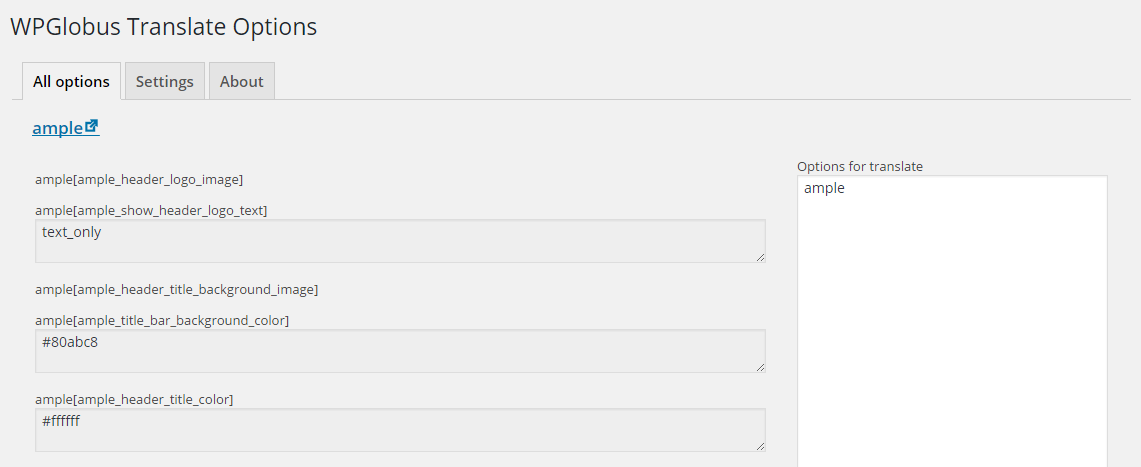Click the resize grip on the #ffffff textarea
1141x467 pixels.
tap(760, 445)
